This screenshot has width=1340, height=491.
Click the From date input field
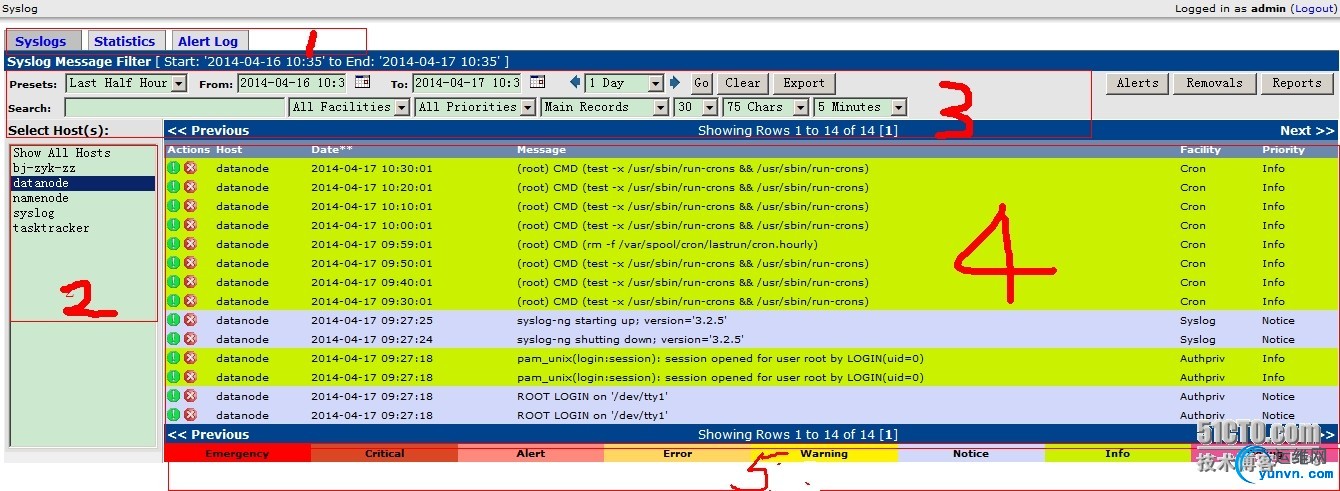(293, 83)
